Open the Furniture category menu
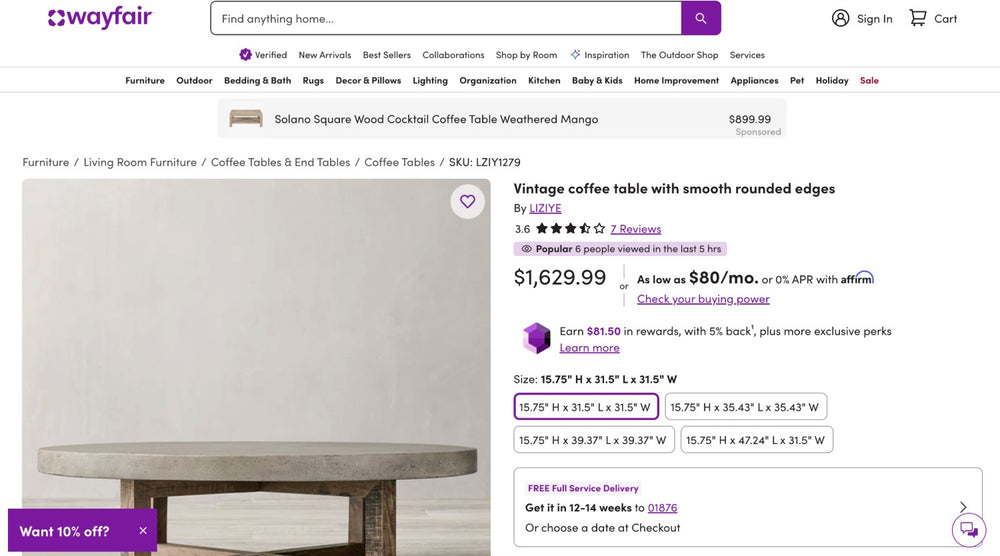Image resolution: width=1000 pixels, height=556 pixels. (x=145, y=80)
